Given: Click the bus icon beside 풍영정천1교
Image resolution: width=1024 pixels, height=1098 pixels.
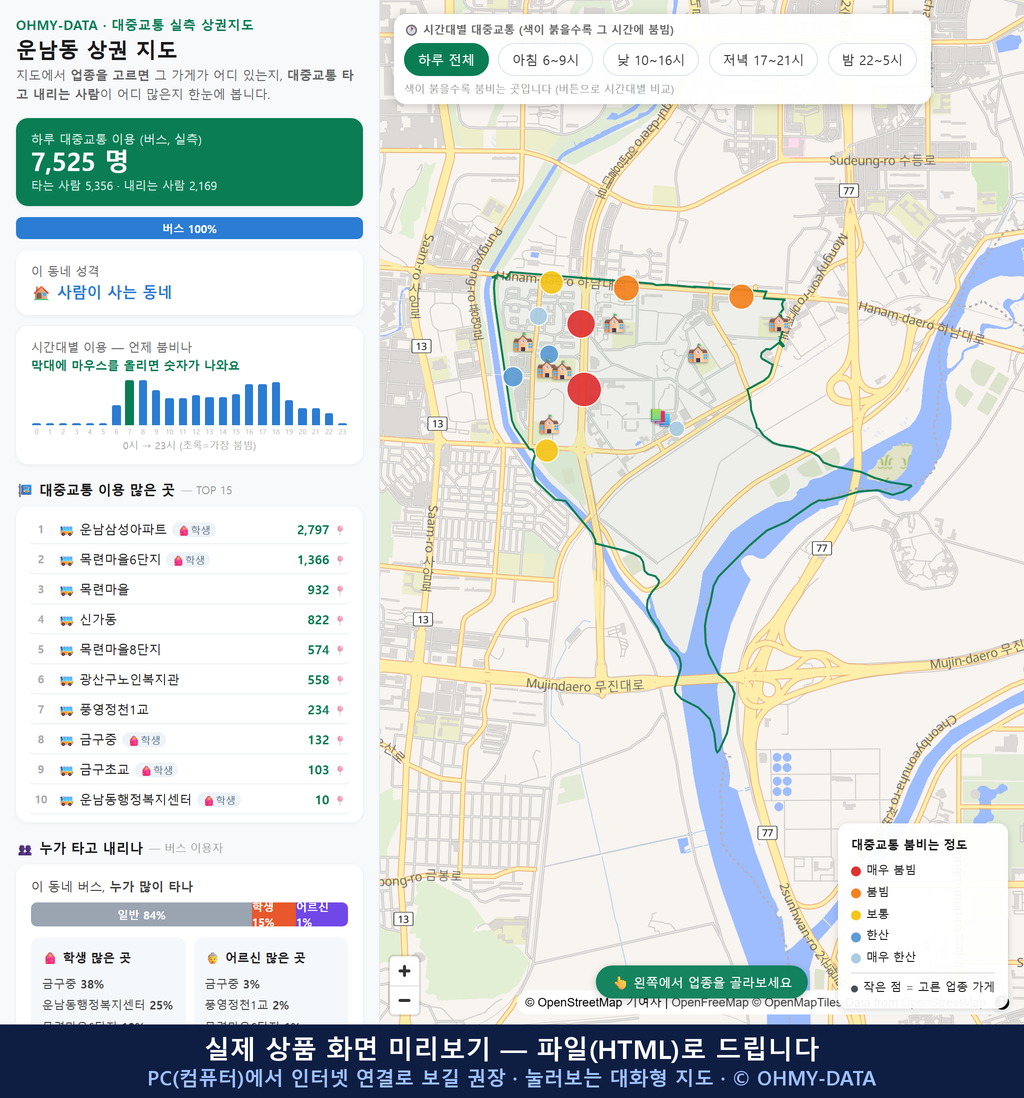Looking at the screenshot, I should [67, 710].
